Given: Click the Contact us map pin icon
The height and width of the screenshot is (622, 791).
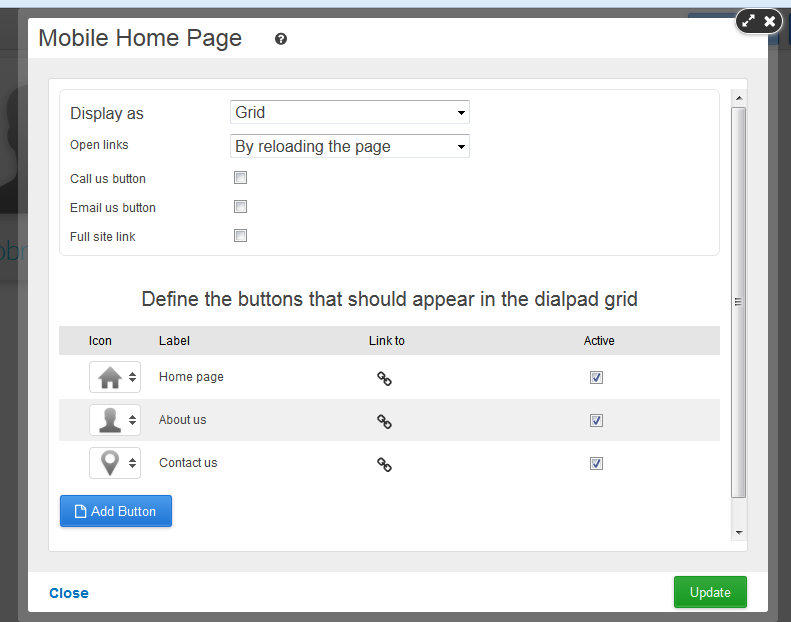Looking at the screenshot, I should [109, 463].
